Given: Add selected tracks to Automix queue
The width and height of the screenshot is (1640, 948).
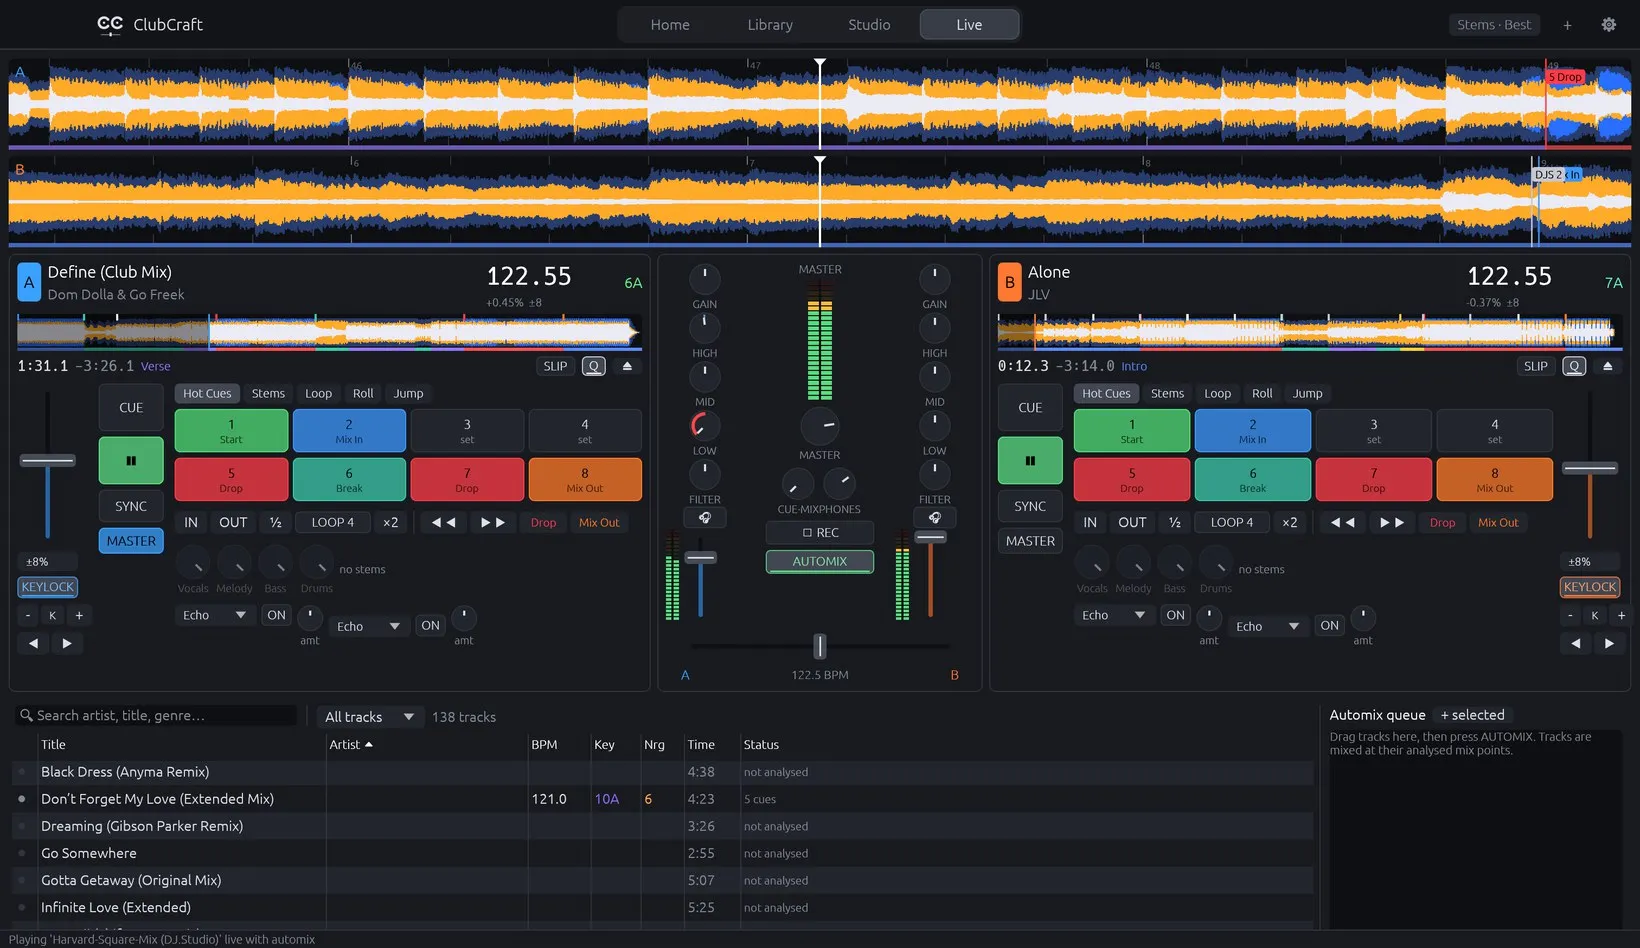Looking at the screenshot, I should (x=1471, y=715).
